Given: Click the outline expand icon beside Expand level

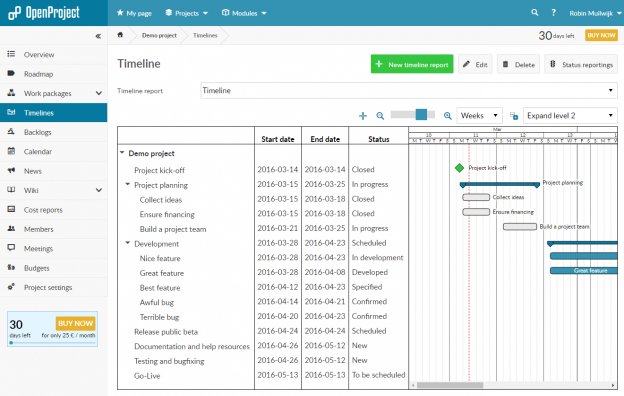Looking at the screenshot, I should (x=514, y=116).
